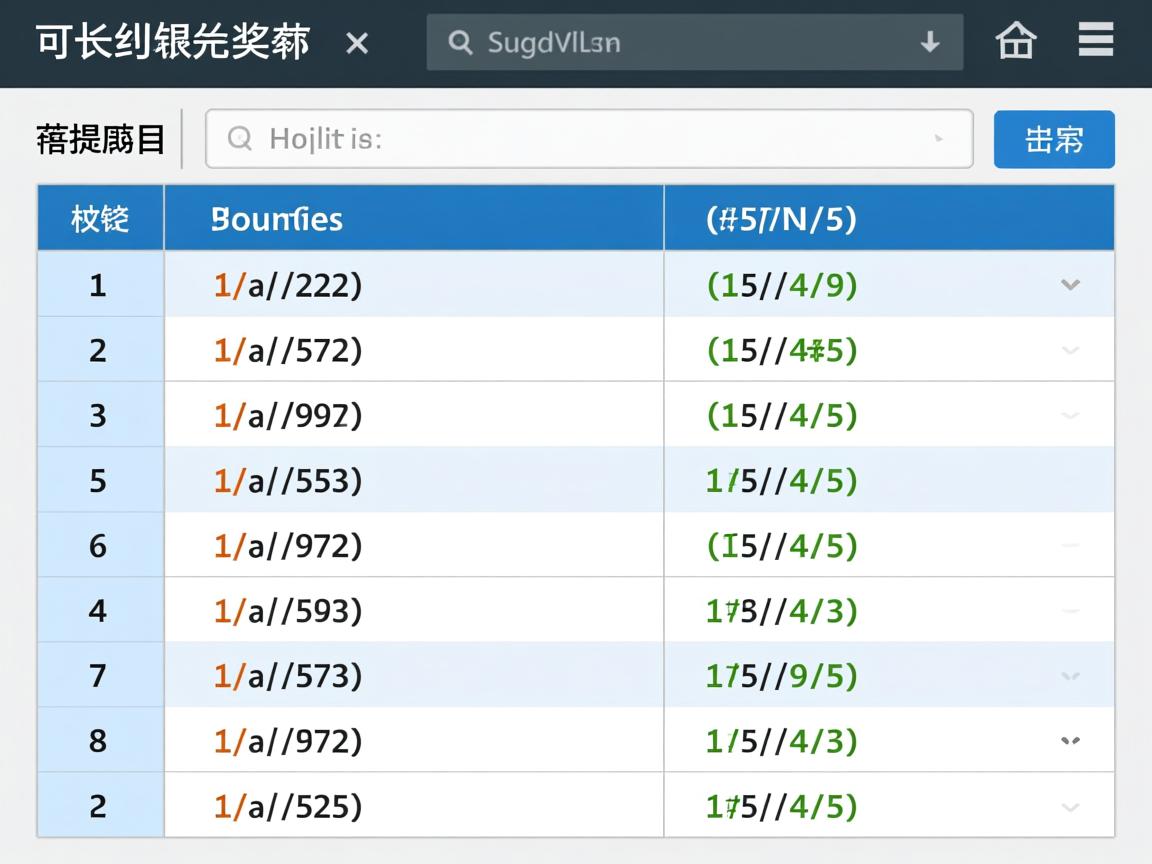1152x864 pixels.
Task: Click the search icon inside the dark header
Action: [x=460, y=43]
